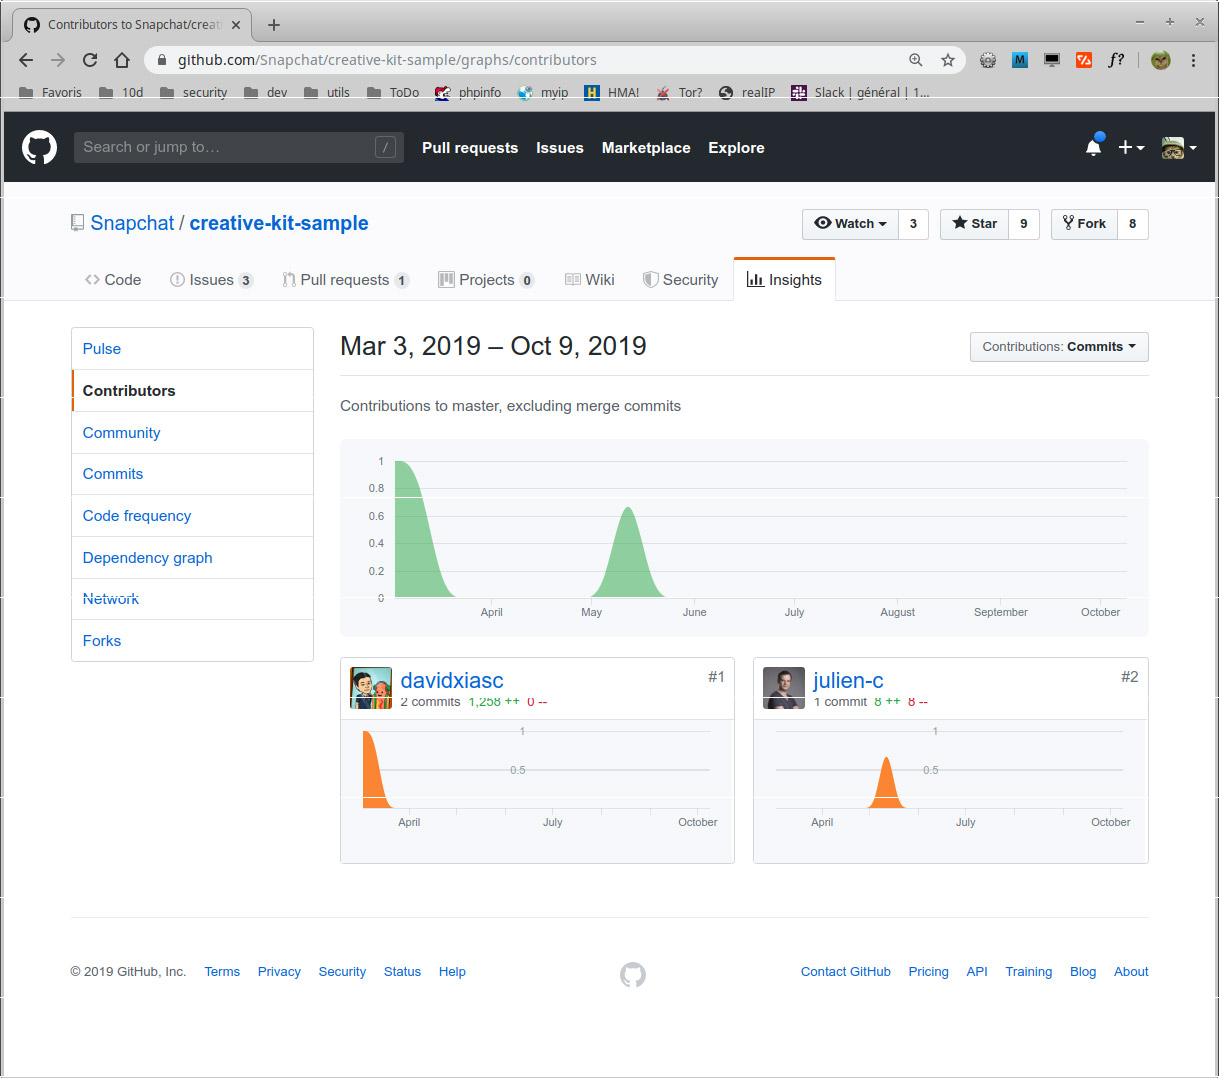Open julien-c's profile link
This screenshot has width=1219, height=1080.
pos(848,680)
